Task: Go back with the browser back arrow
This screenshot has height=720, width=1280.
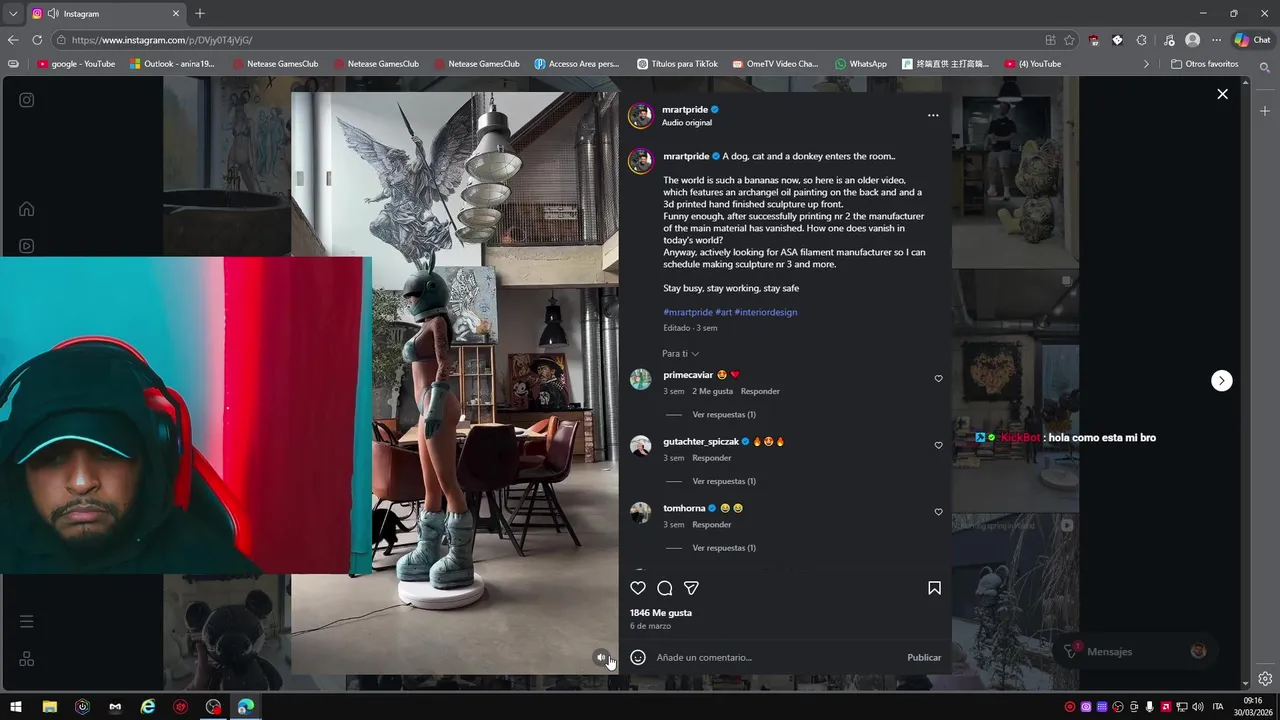Action: pos(13,40)
